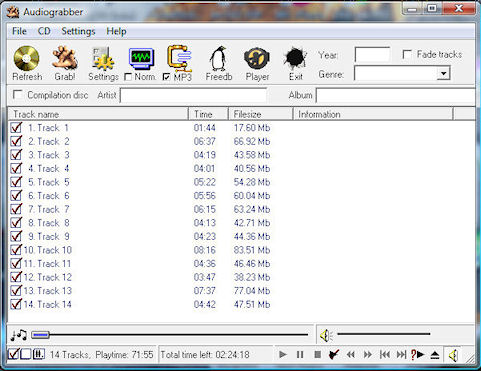The width and height of the screenshot is (481, 371).
Task: Click the question mark play icon
Action: [x=417, y=354]
